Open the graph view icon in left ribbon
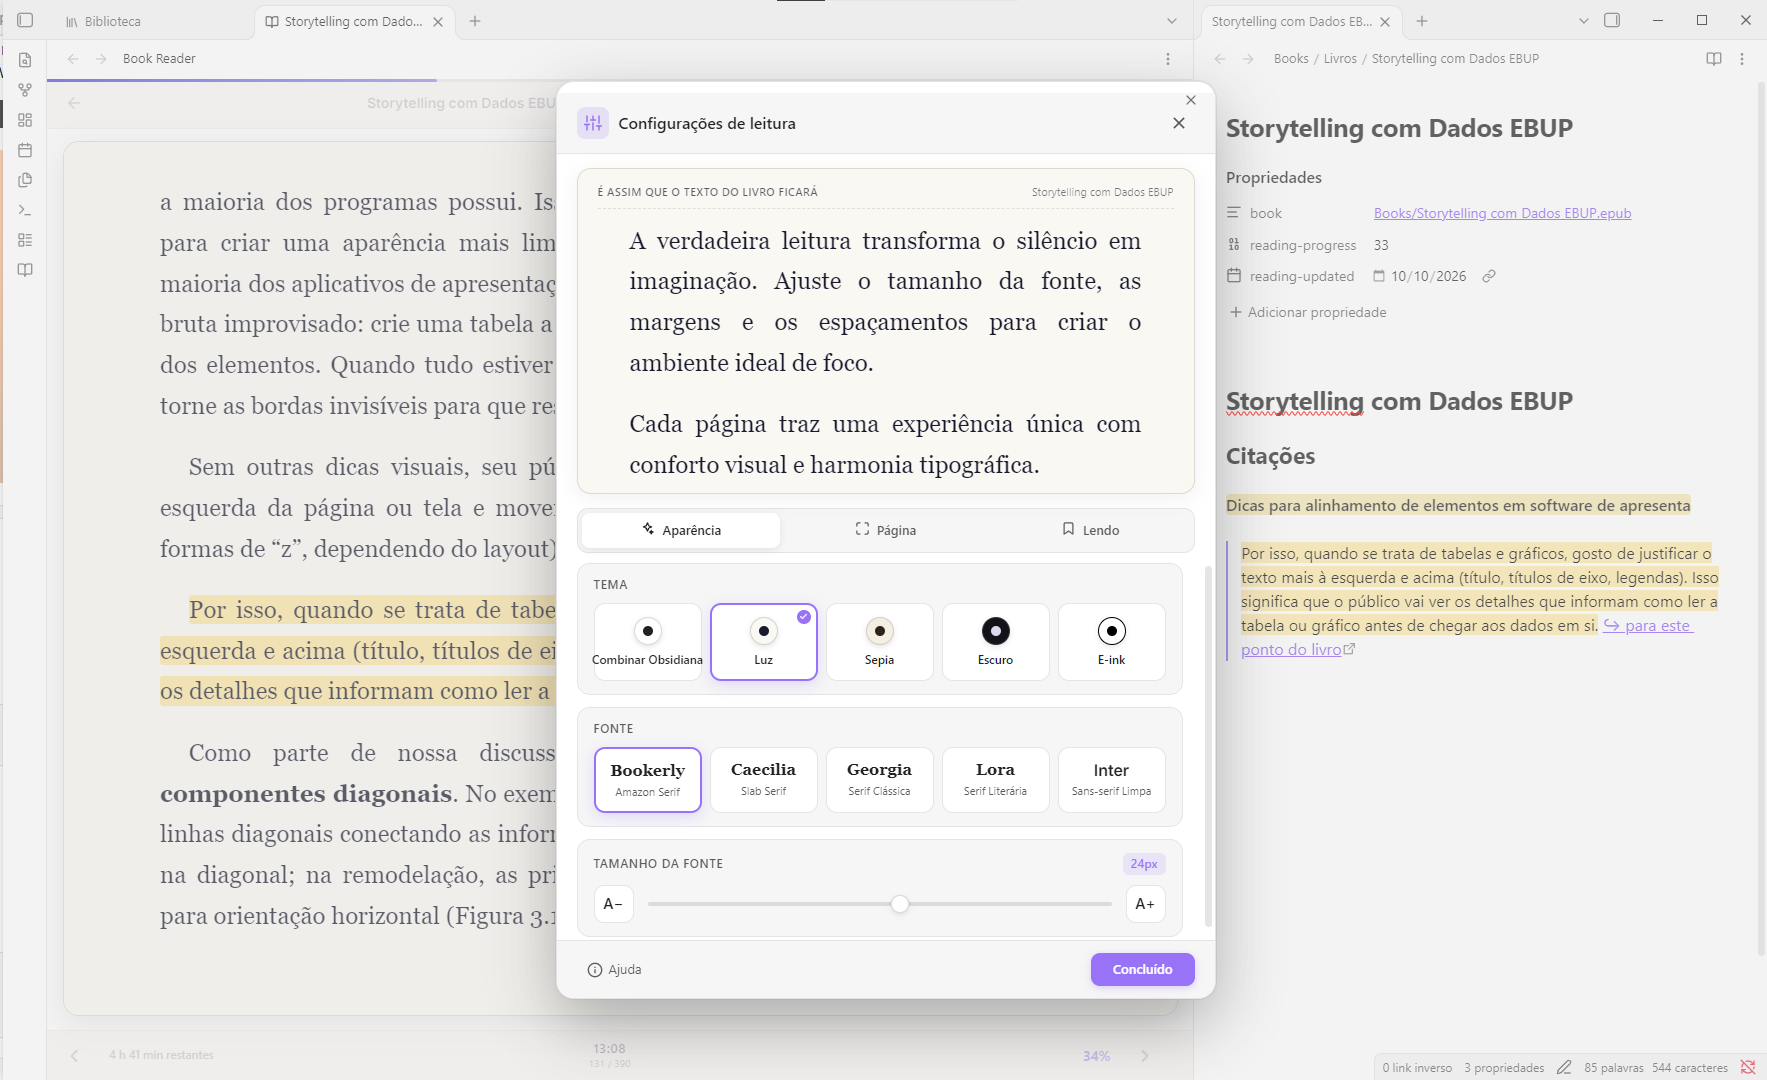Image resolution: width=1767 pixels, height=1080 pixels. [x=25, y=90]
